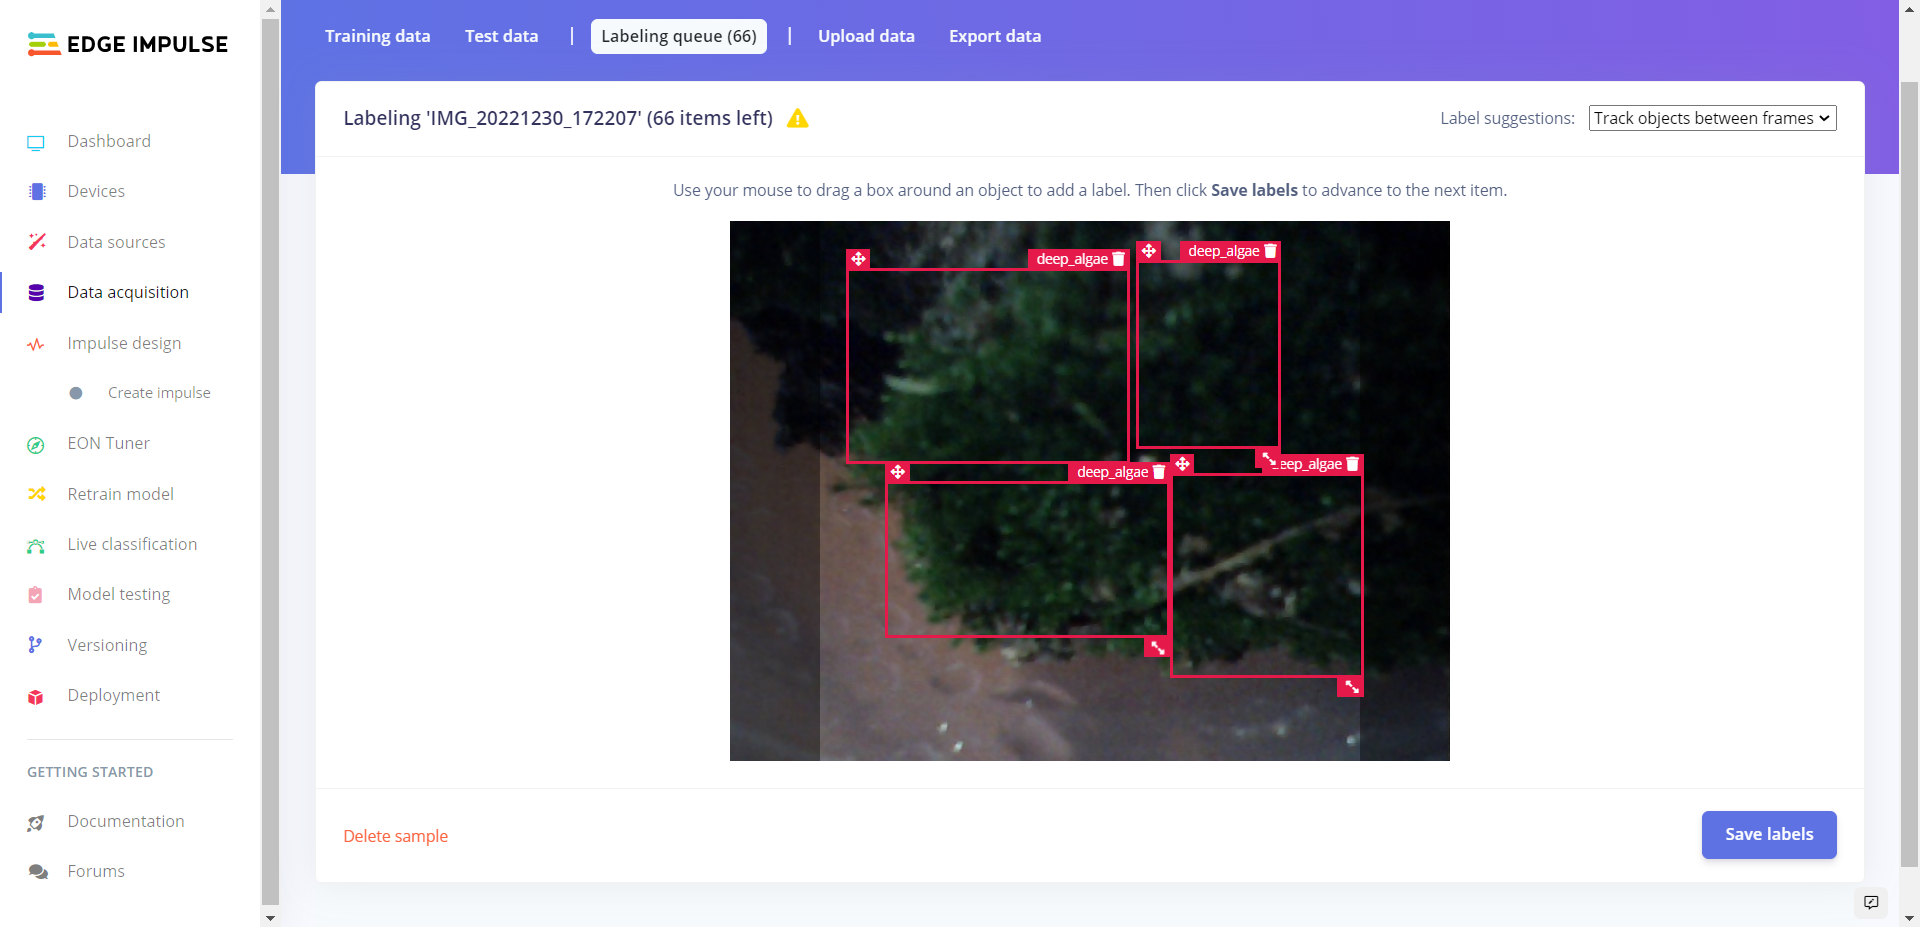Open the Dashboard page

click(109, 141)
